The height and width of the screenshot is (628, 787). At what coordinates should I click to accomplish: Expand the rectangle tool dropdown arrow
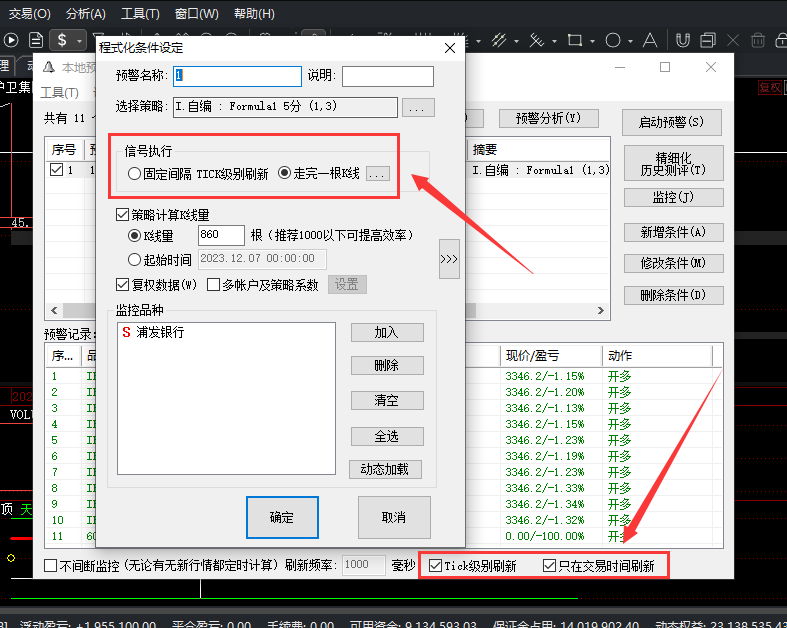click(592, 41)
